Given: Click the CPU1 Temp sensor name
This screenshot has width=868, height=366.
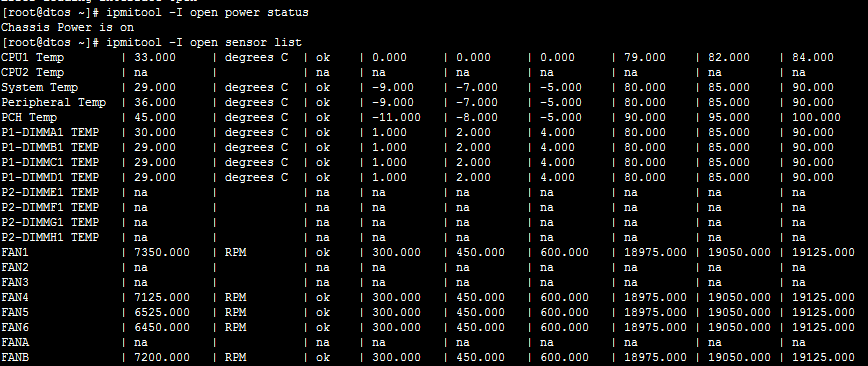Looking at the screenshot, I should click(33, 57).
